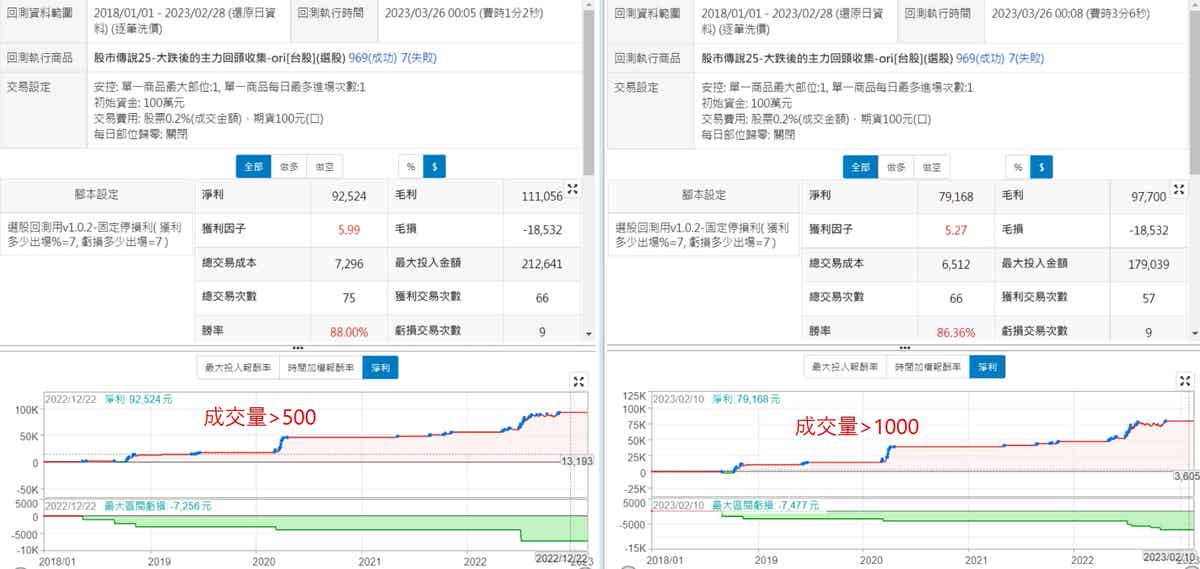The width and height of the screenshot is (1200, 569).
Task: Expand the right statistics table to fullscreen
Action: tap(1178, 188)
